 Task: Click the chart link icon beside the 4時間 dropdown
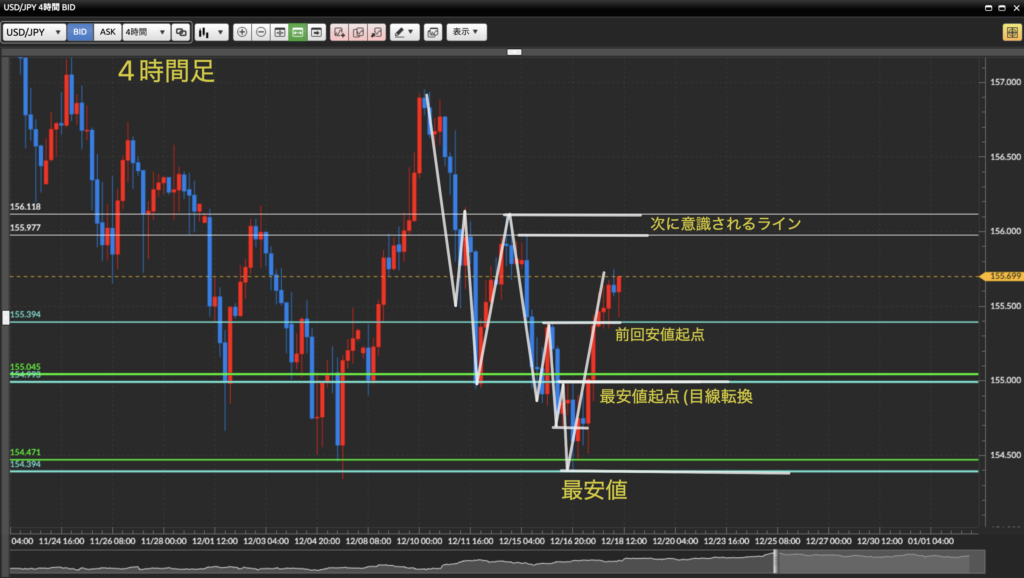click(x=180, y=32)
